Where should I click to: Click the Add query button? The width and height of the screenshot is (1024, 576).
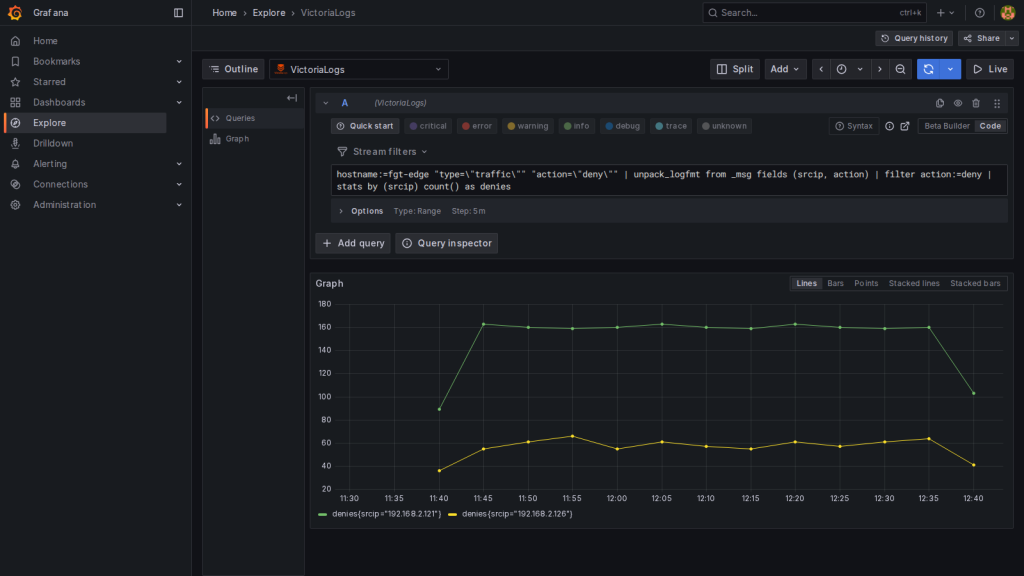(x=353, y=243)
